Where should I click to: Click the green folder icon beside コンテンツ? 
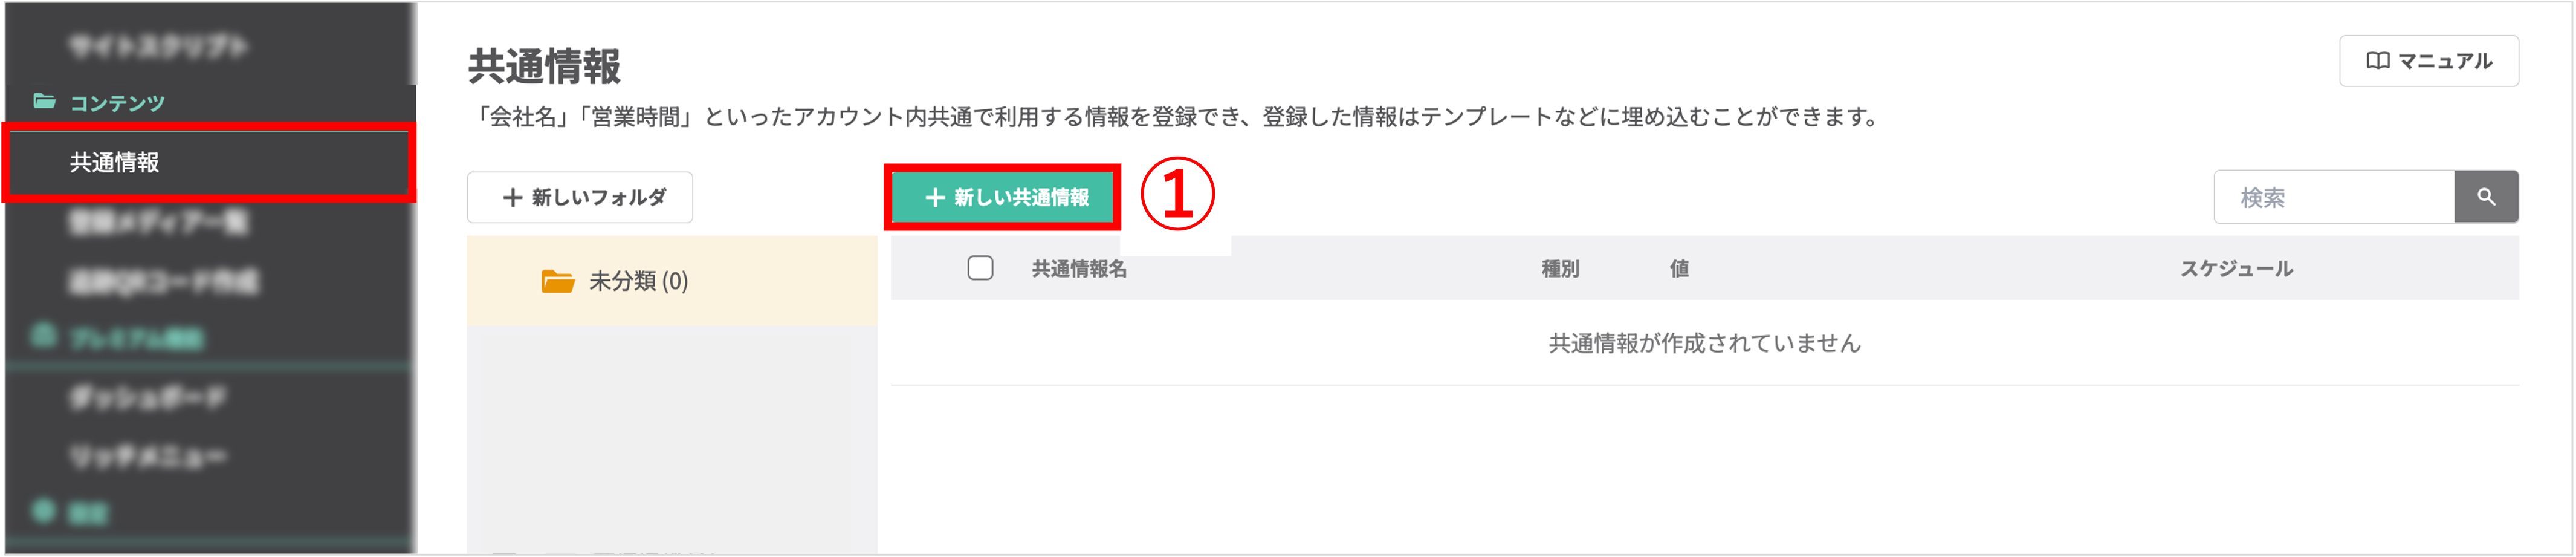(x=44, y=101)
